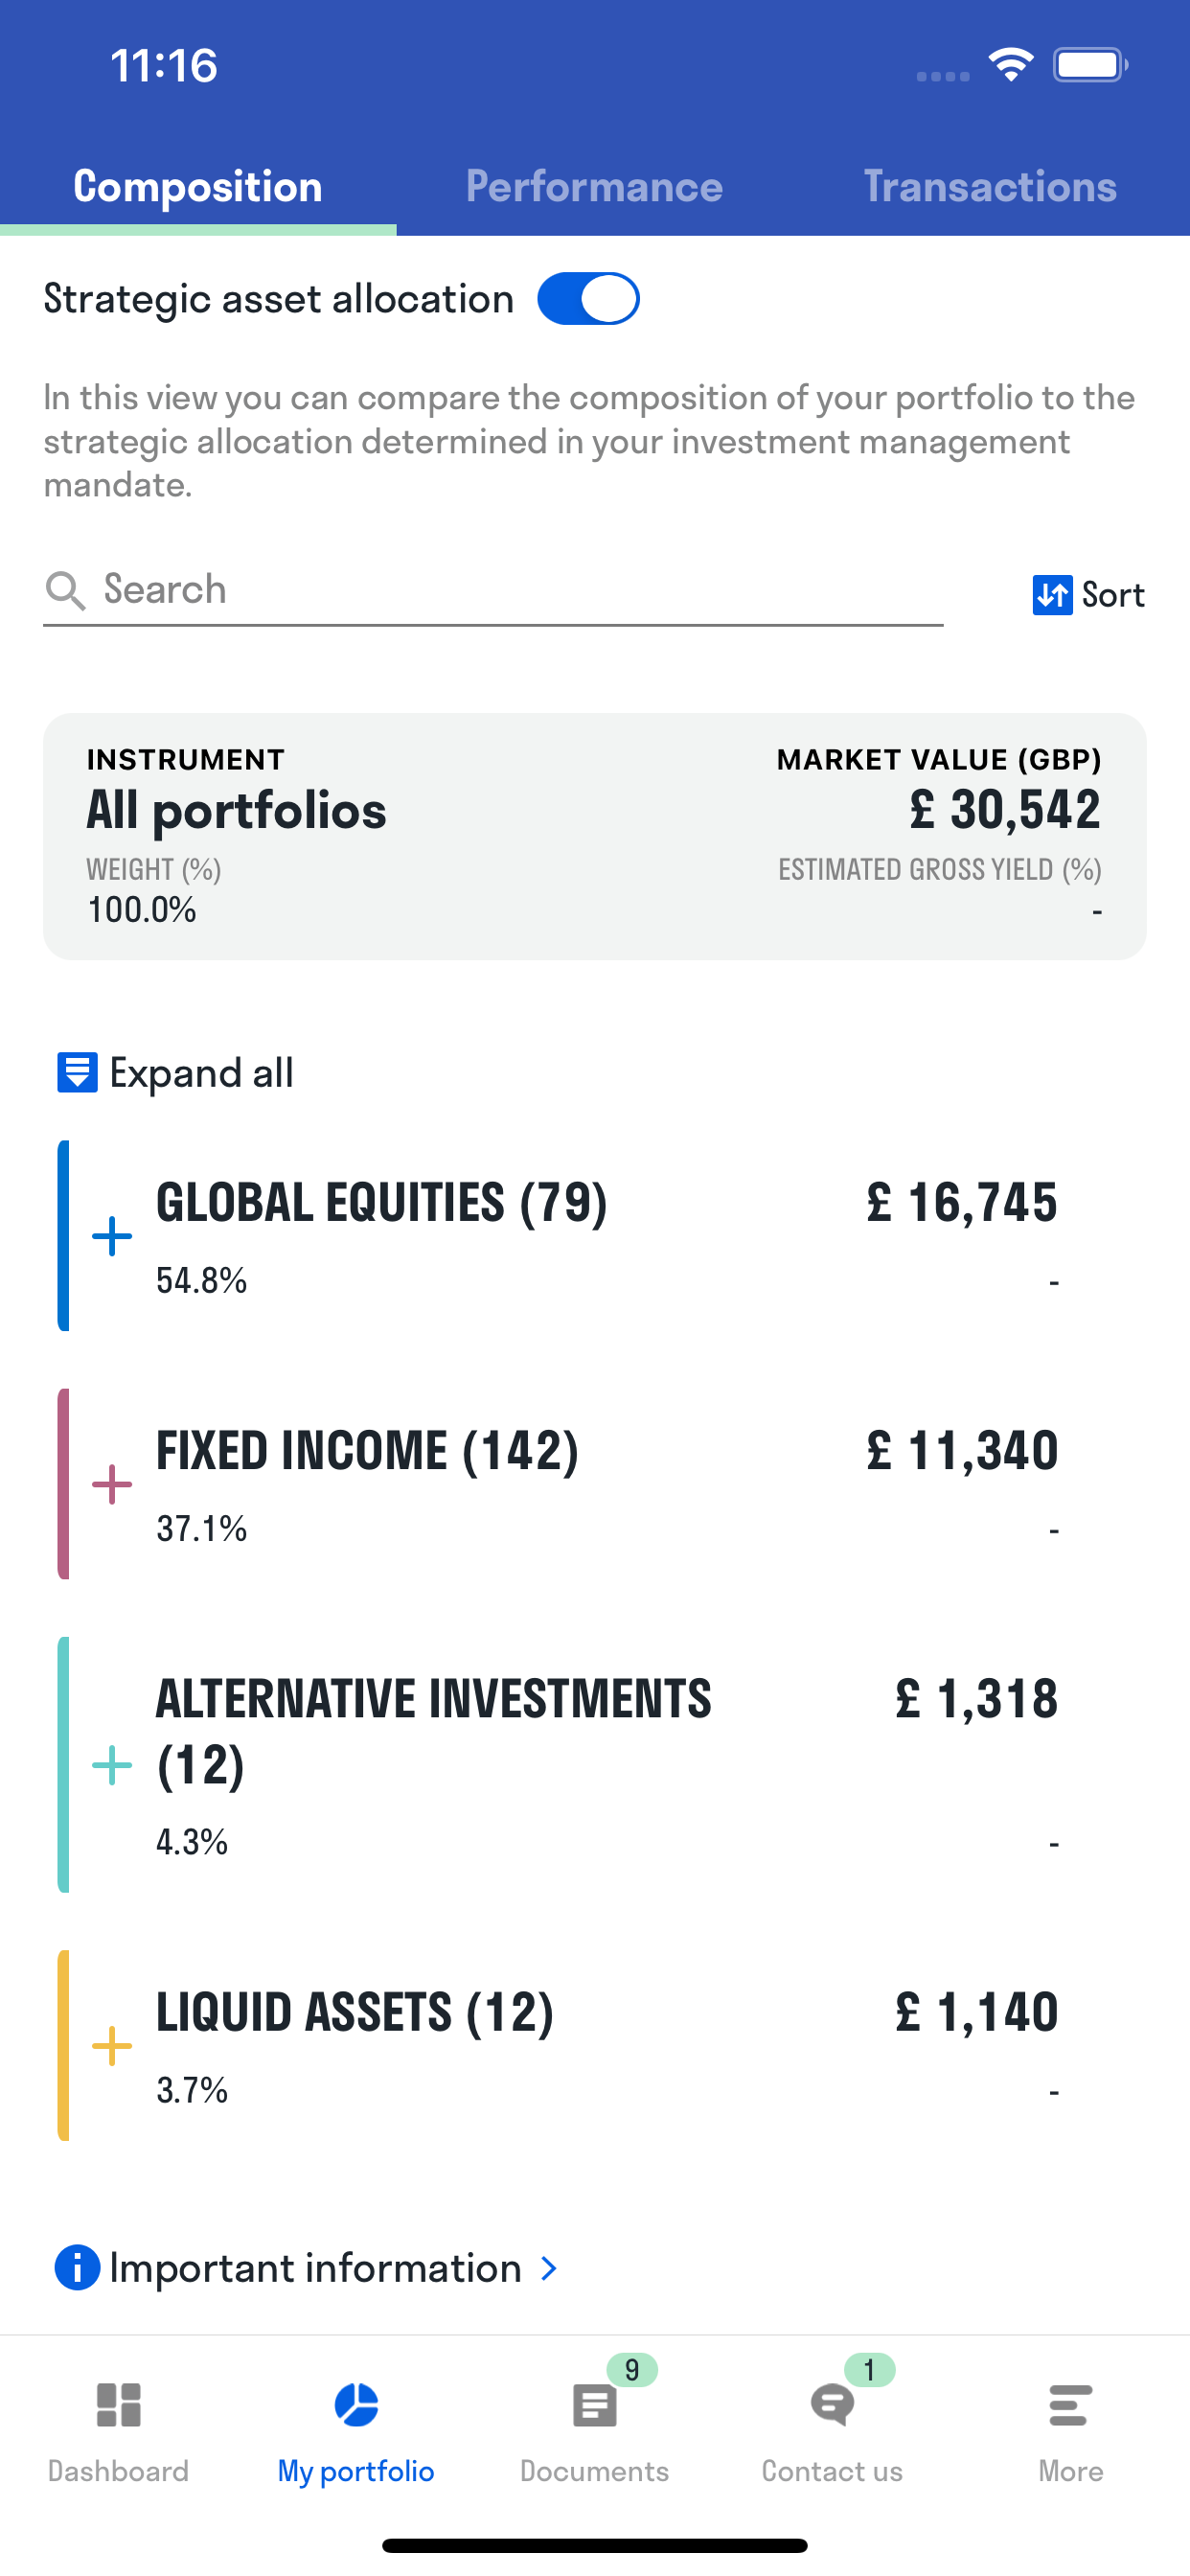1190x2576 pixels.
Task: Expand the Fixed Income section
Action: pos(112,1484)
